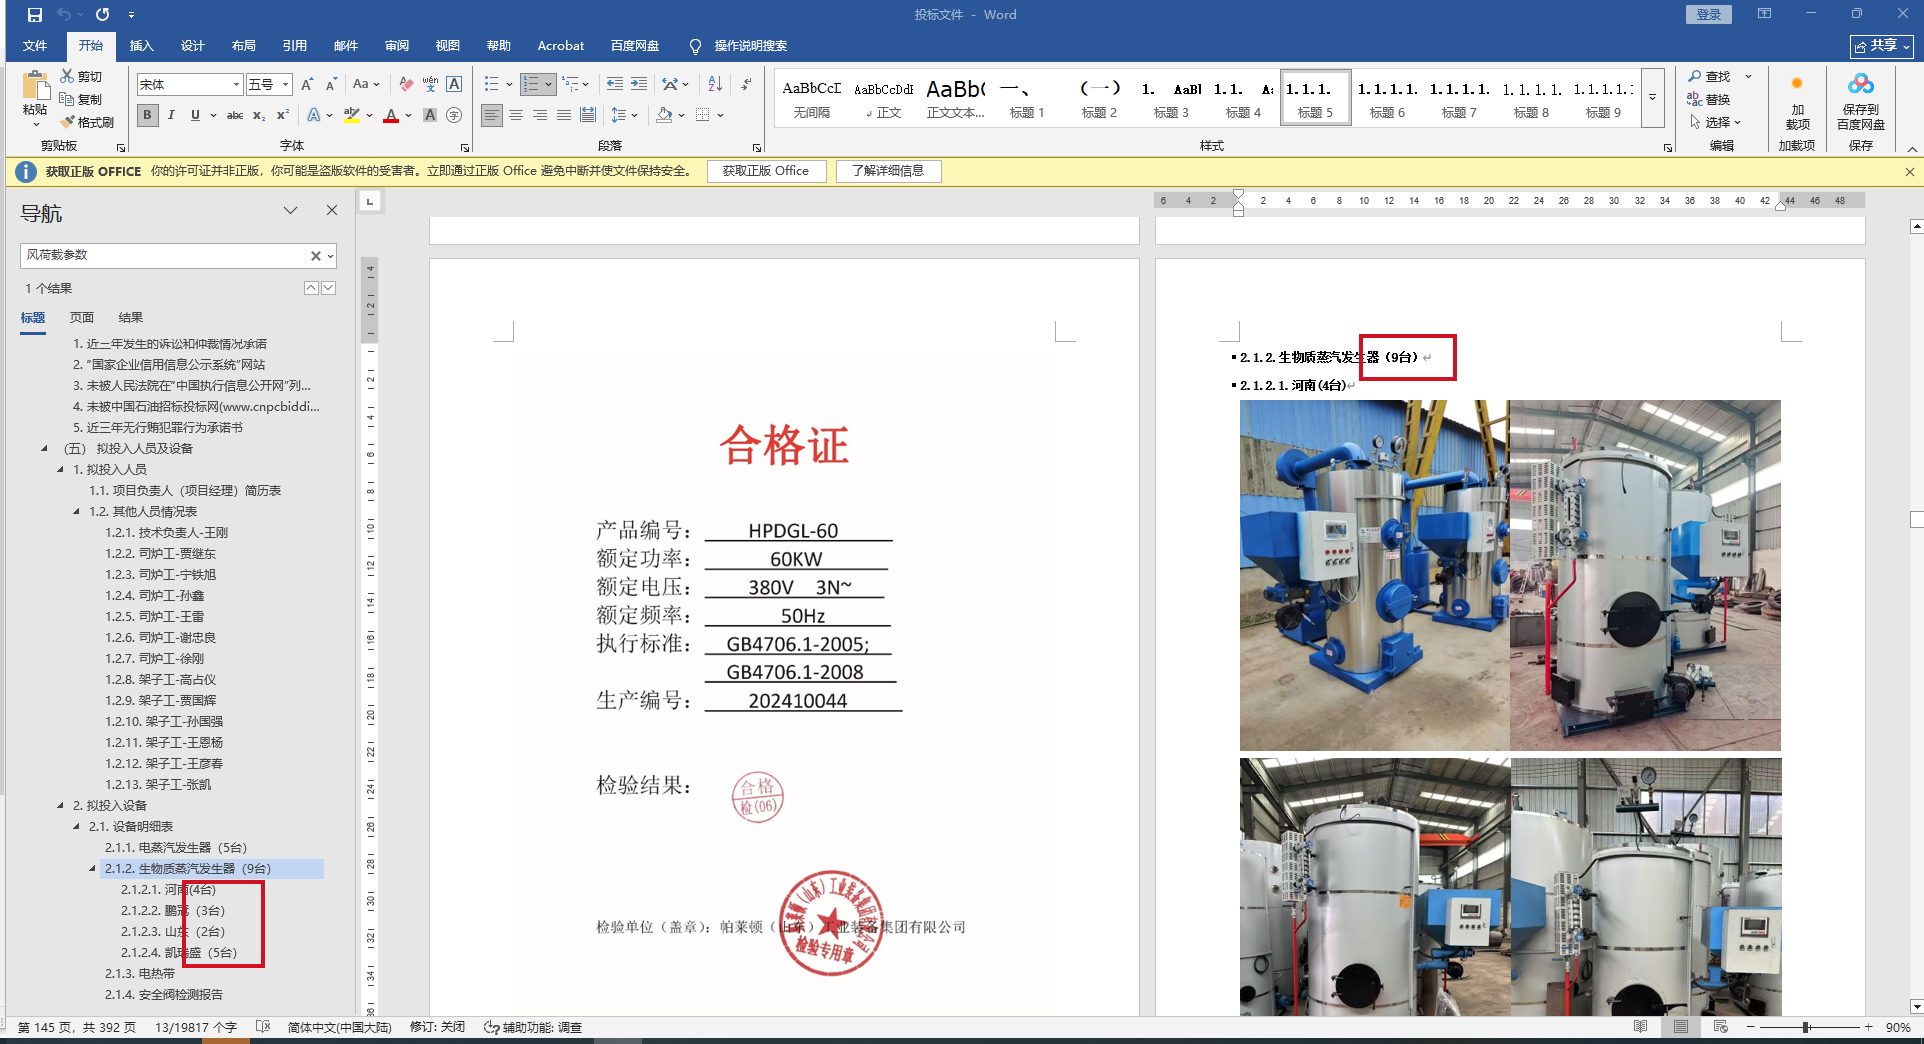Toggle bold formatting

pos(148,115)
